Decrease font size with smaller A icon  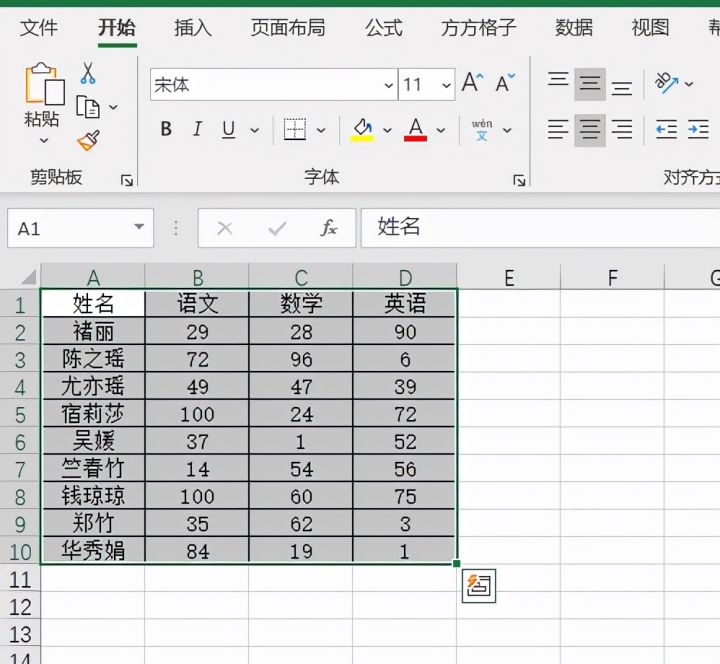point(505,83)
